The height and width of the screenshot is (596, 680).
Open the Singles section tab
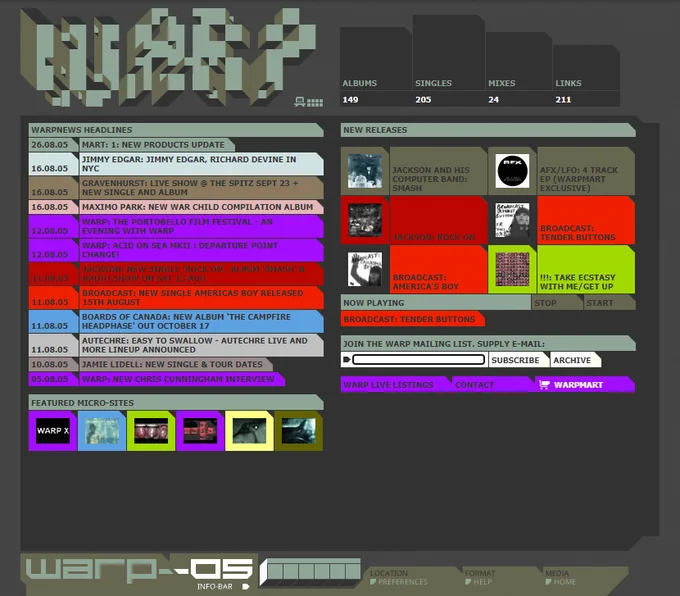point(448,60)
